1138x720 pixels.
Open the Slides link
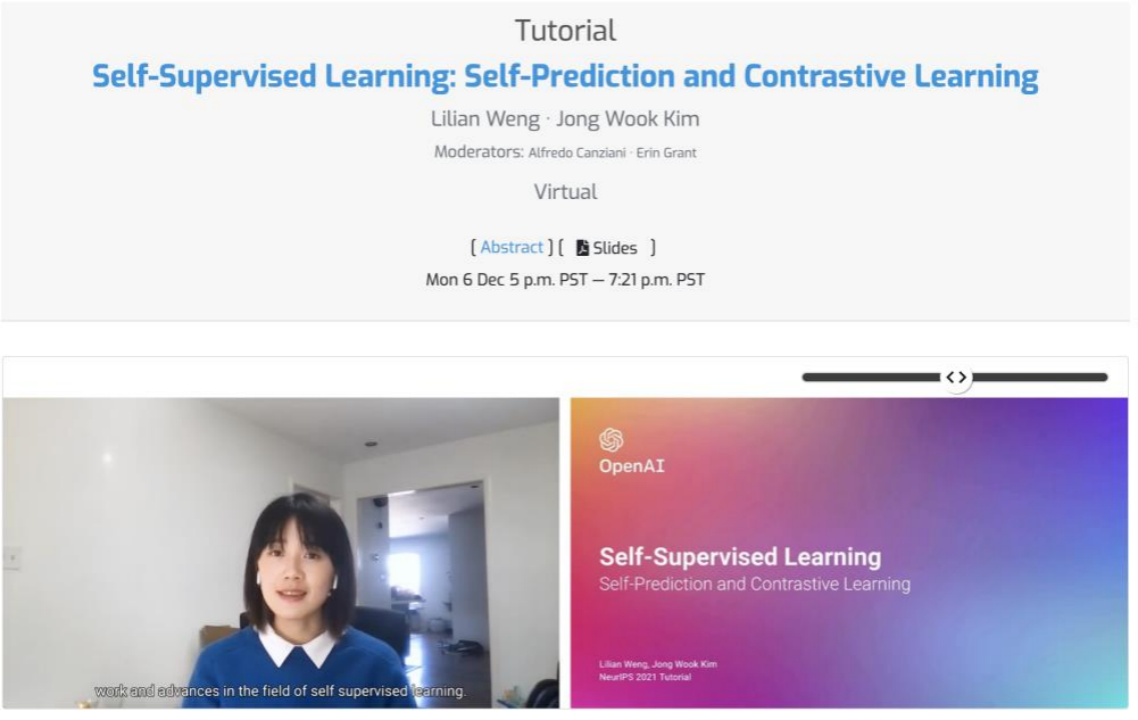(615, 248)
